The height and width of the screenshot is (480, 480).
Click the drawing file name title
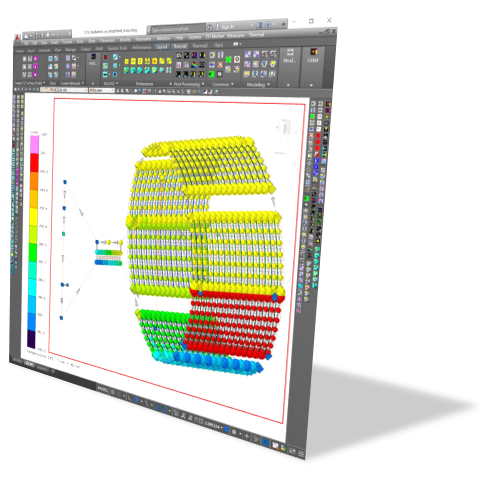110,31
